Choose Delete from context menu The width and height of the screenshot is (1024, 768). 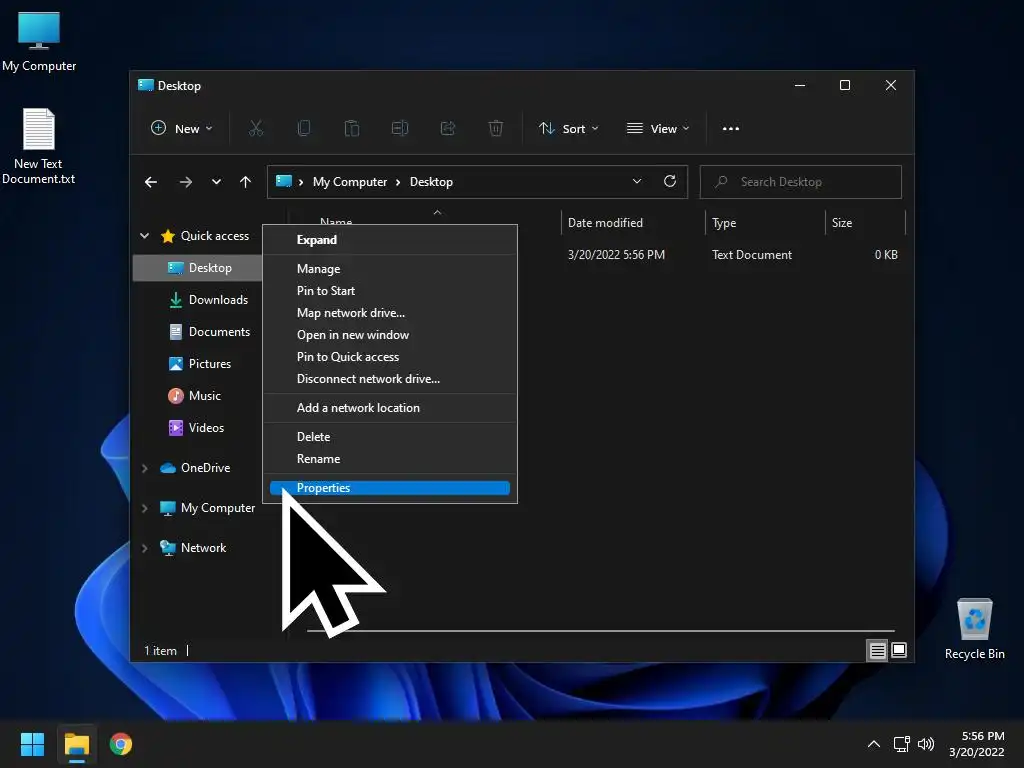[390, 437]
